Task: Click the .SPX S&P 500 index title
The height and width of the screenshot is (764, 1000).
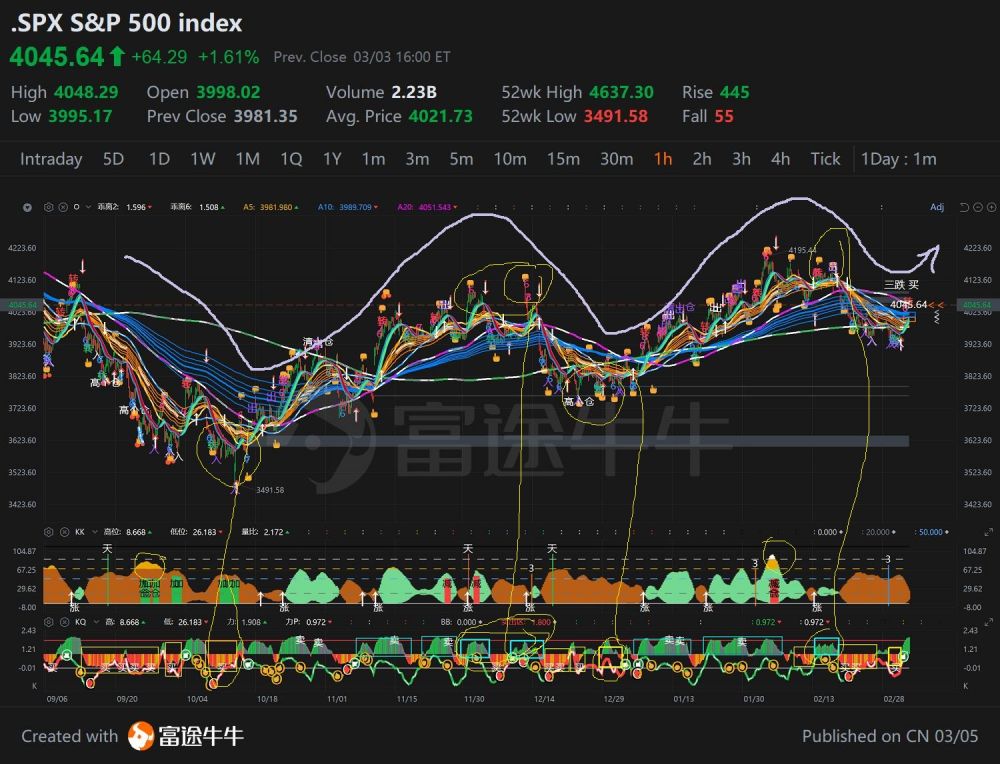Action: click(x=126, y=24)
